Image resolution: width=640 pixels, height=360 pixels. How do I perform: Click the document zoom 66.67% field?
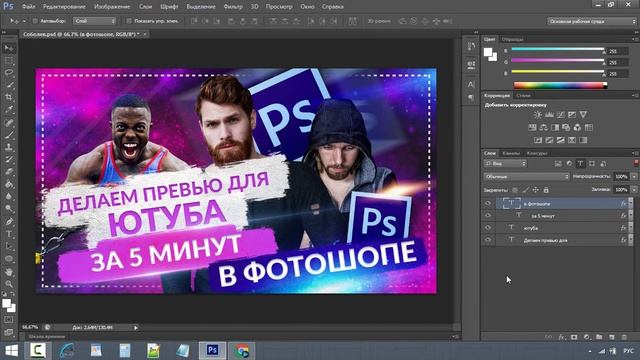point(30,327)
